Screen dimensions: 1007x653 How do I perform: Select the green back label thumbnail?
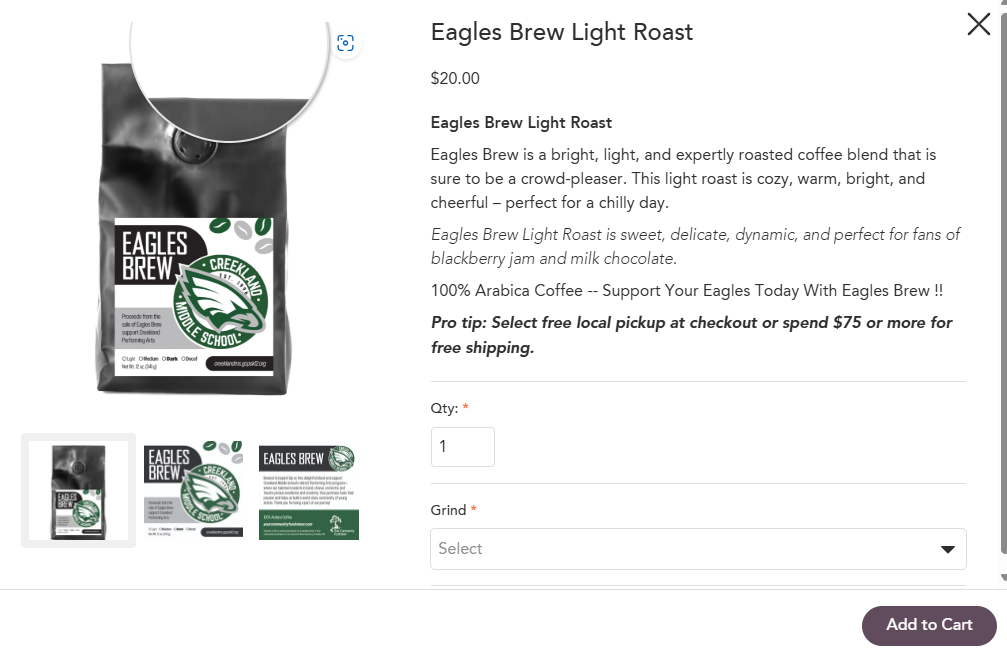point(309,492)
